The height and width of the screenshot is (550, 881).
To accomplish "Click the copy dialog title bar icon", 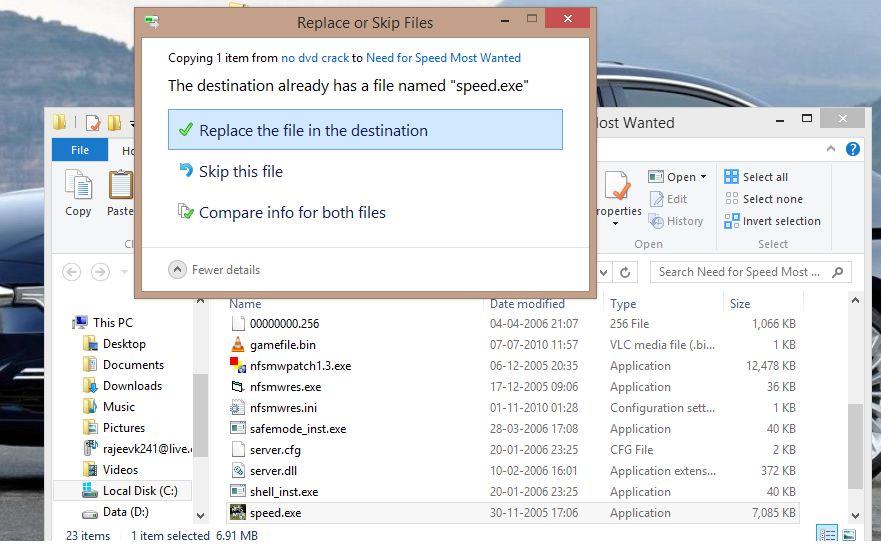I will pyautogui.click(x=152, y=22).
